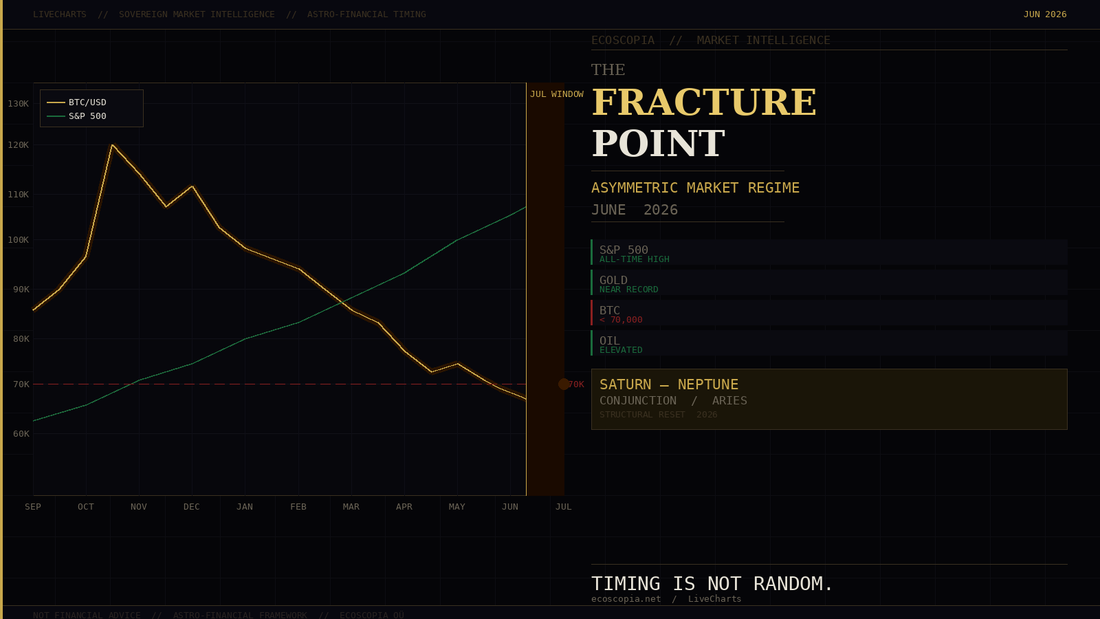Click the JUL WINDOW label

pos(556,94)
